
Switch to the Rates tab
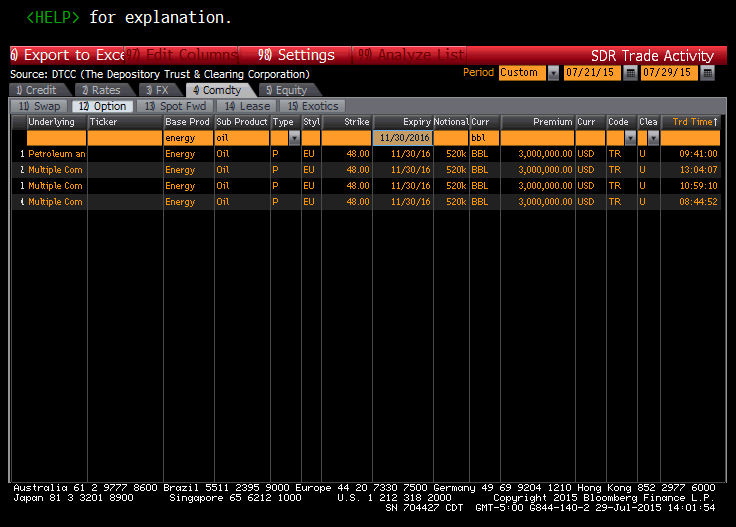(x=101, y=90)
